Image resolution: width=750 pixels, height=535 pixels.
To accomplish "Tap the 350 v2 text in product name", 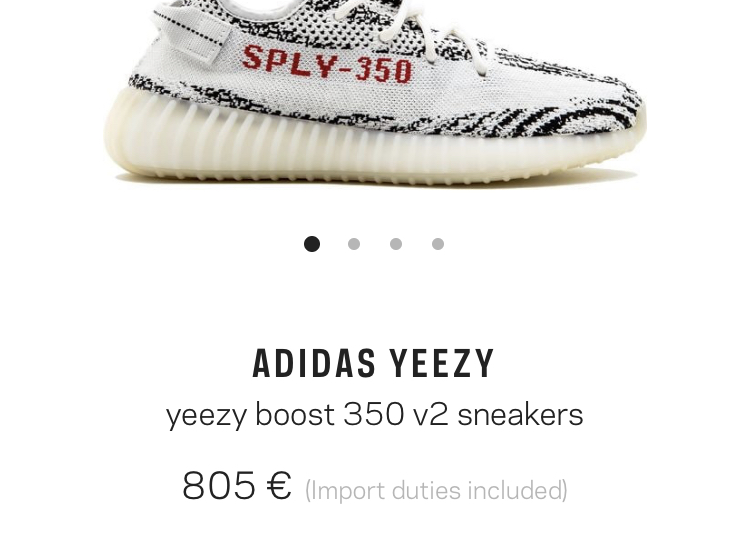I will pyautogui.click(x=396, y=414).
